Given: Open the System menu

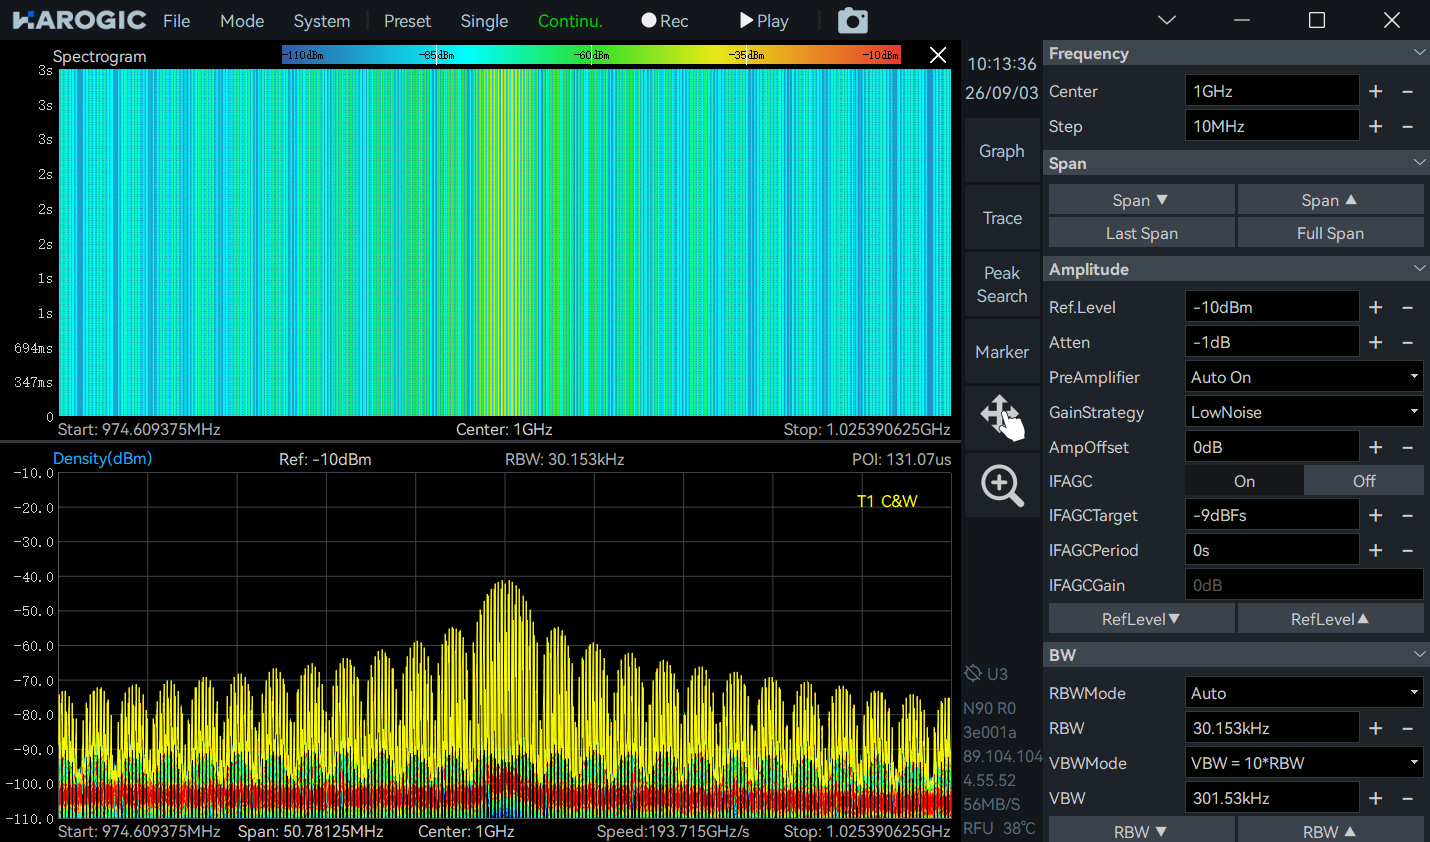Looking at the screenshot, I should 322,21.
